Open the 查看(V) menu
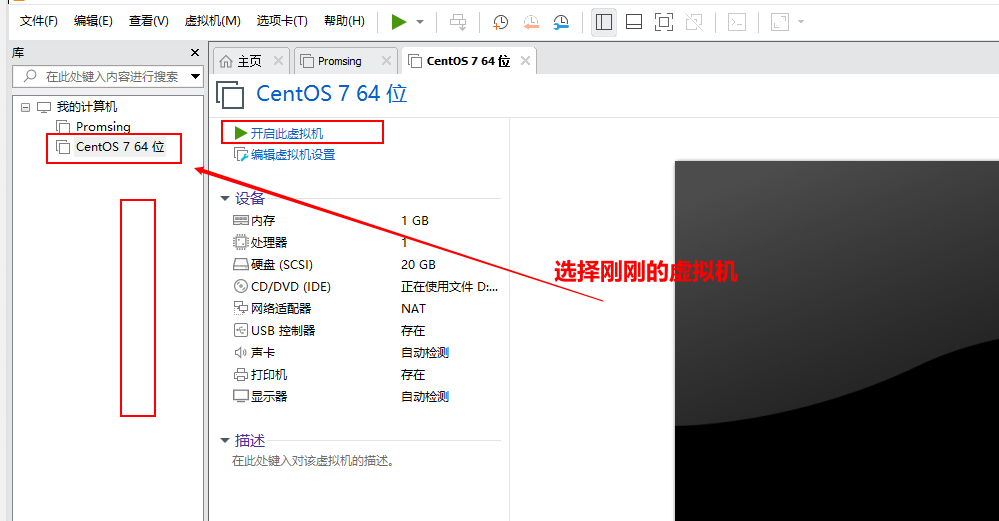 click(148, 21)
